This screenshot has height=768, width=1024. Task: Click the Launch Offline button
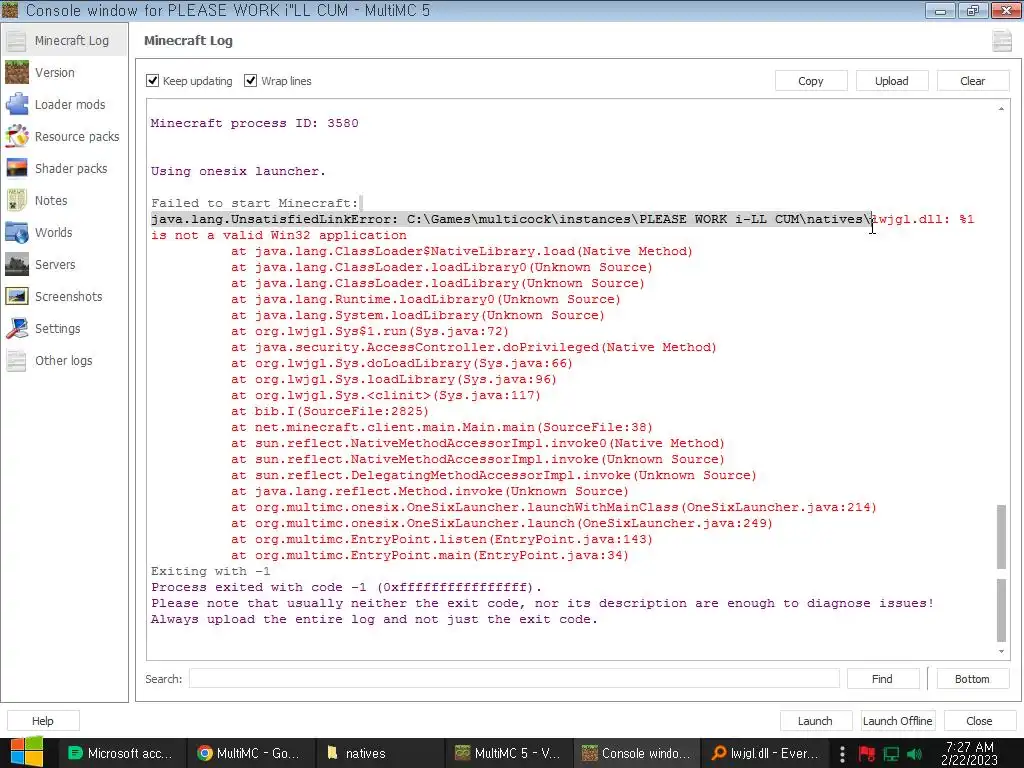click(x=897, y=721)
